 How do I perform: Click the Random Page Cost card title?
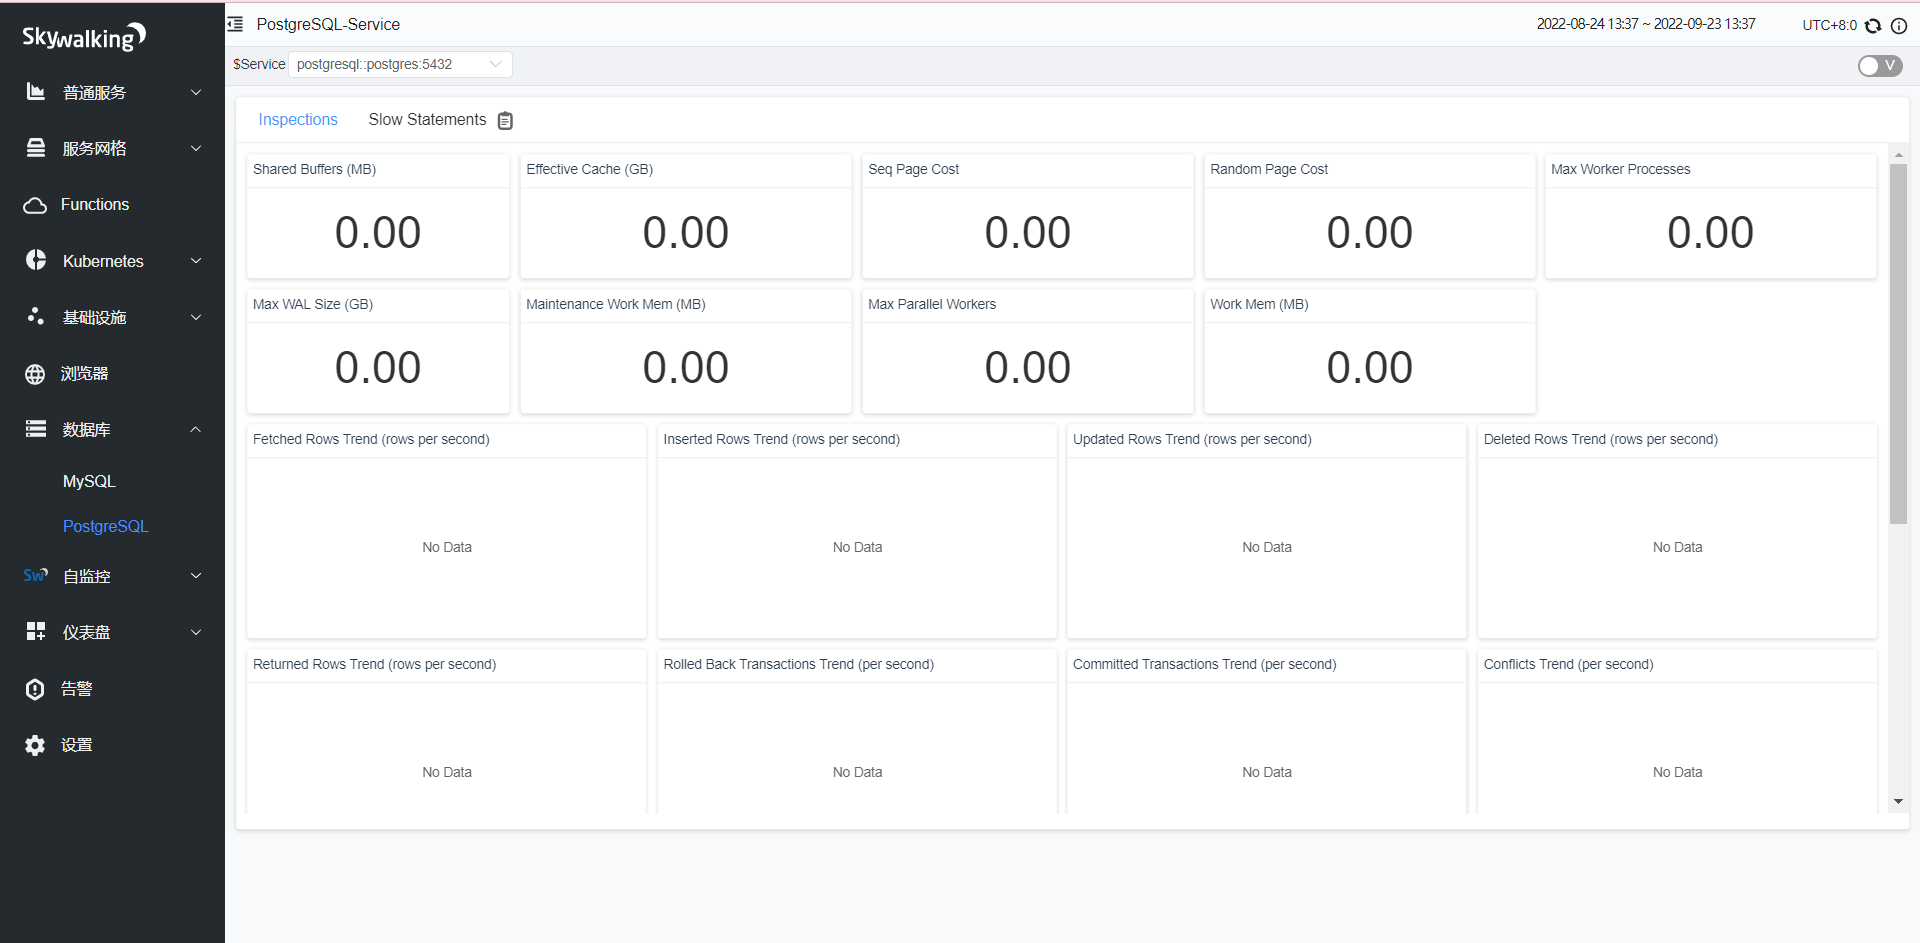pyautogui.click(x=1269, y=169)
